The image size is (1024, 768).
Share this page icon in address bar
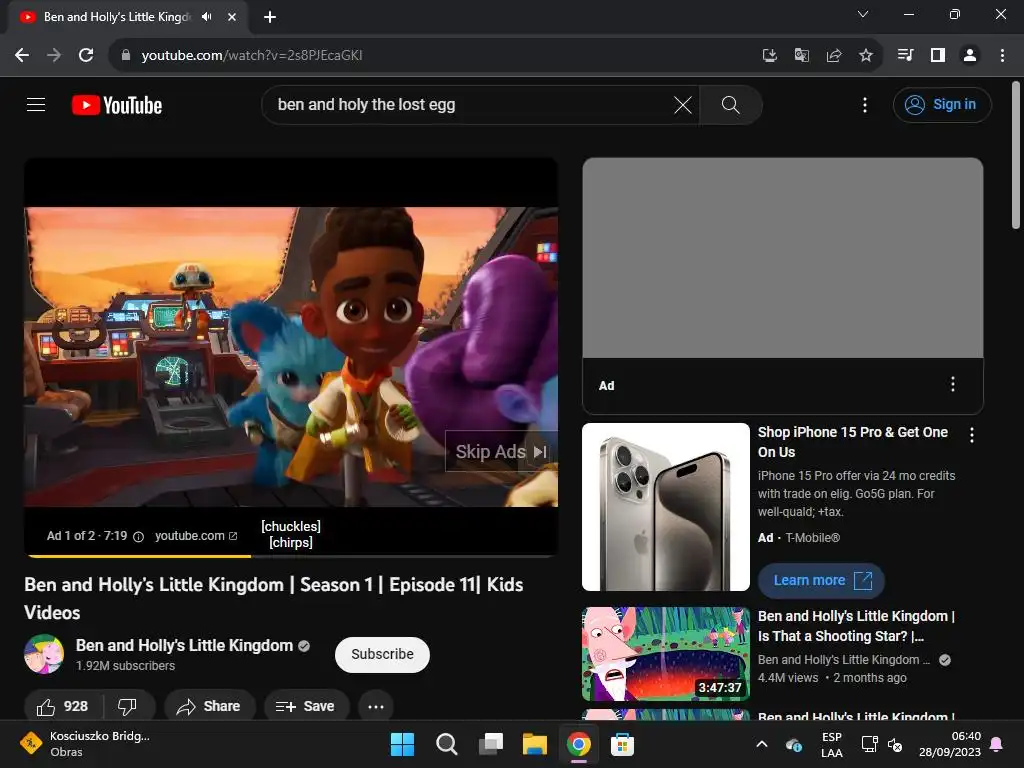point(833,56)
